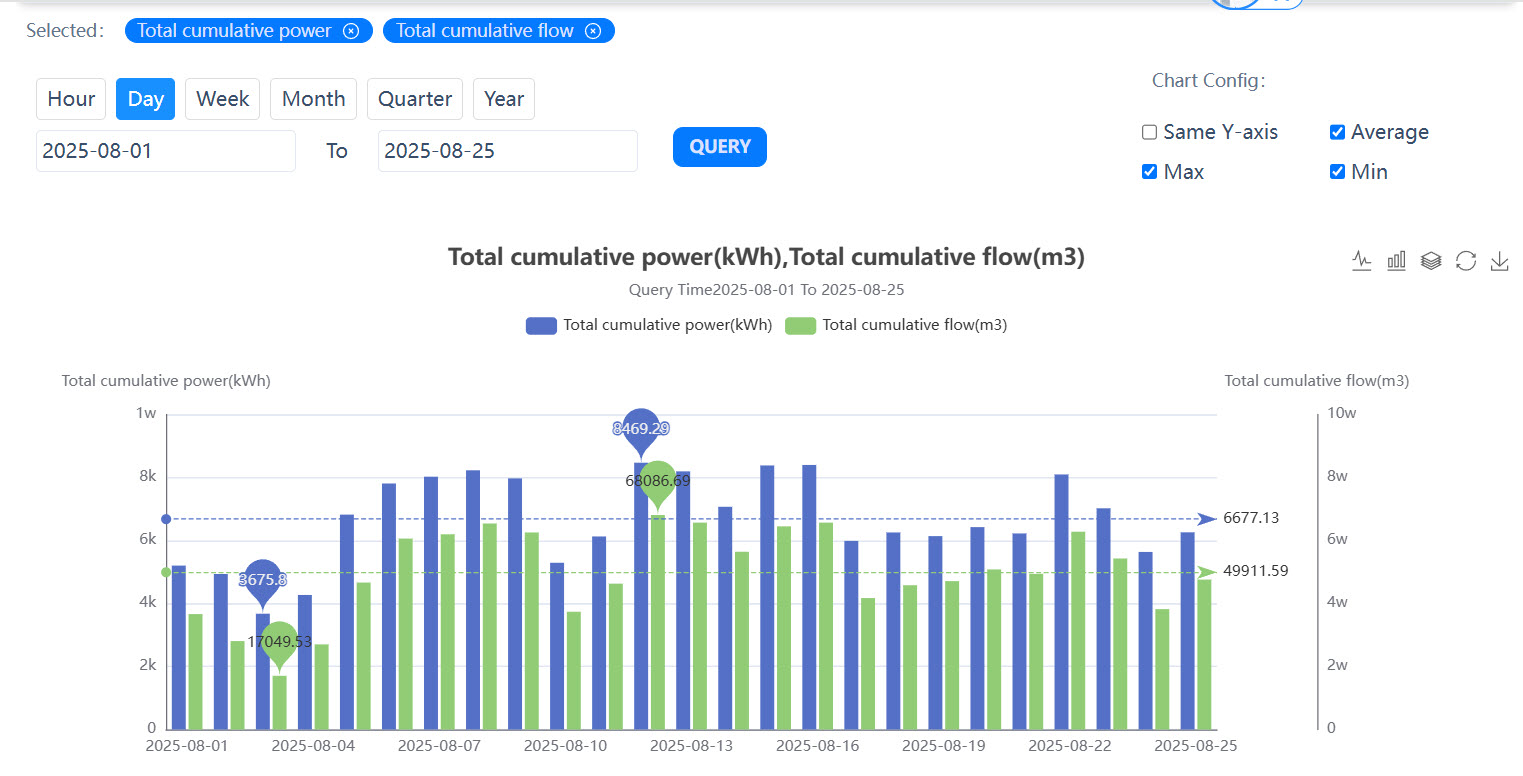Switch chart to bar chart view
The width and height of the screenshot is (1523, 776).
pyautogui.click(x=1396, y=261)
